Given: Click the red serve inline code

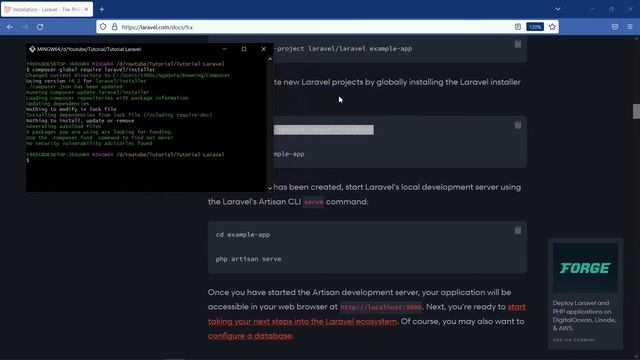Looking at the screenshot, I should pos(313,202).
